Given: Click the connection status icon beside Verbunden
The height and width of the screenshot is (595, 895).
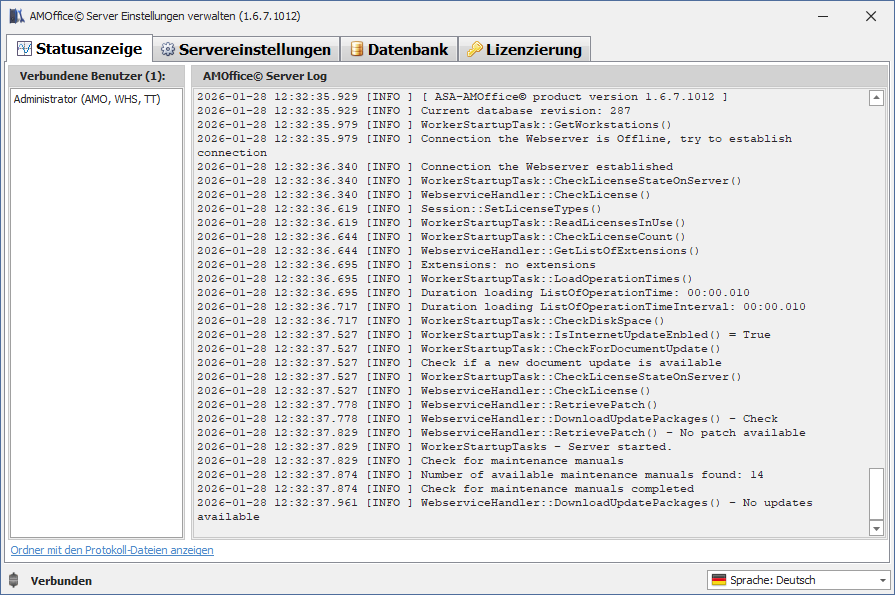Looking at the screenshot, I should [13, 580].
